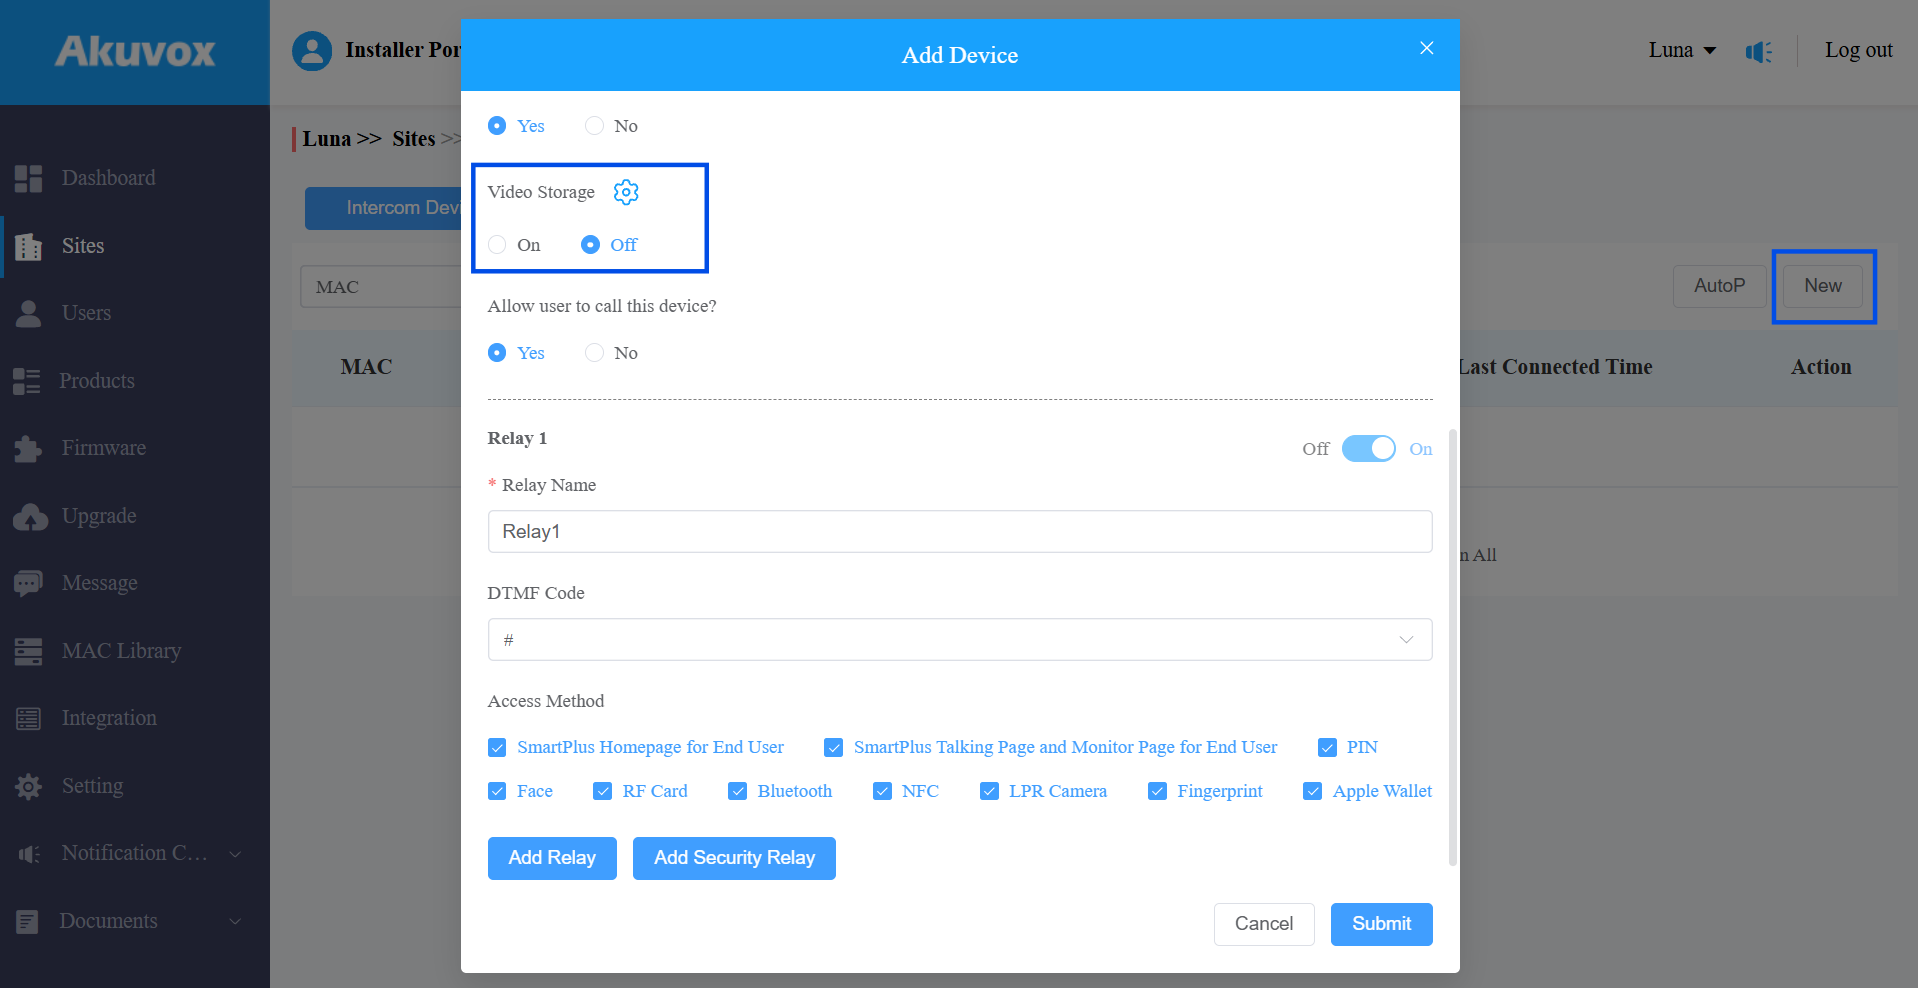Click the Upgrade cloud icon
Viewport: 1918px width, 988px height.
point(30,516)
